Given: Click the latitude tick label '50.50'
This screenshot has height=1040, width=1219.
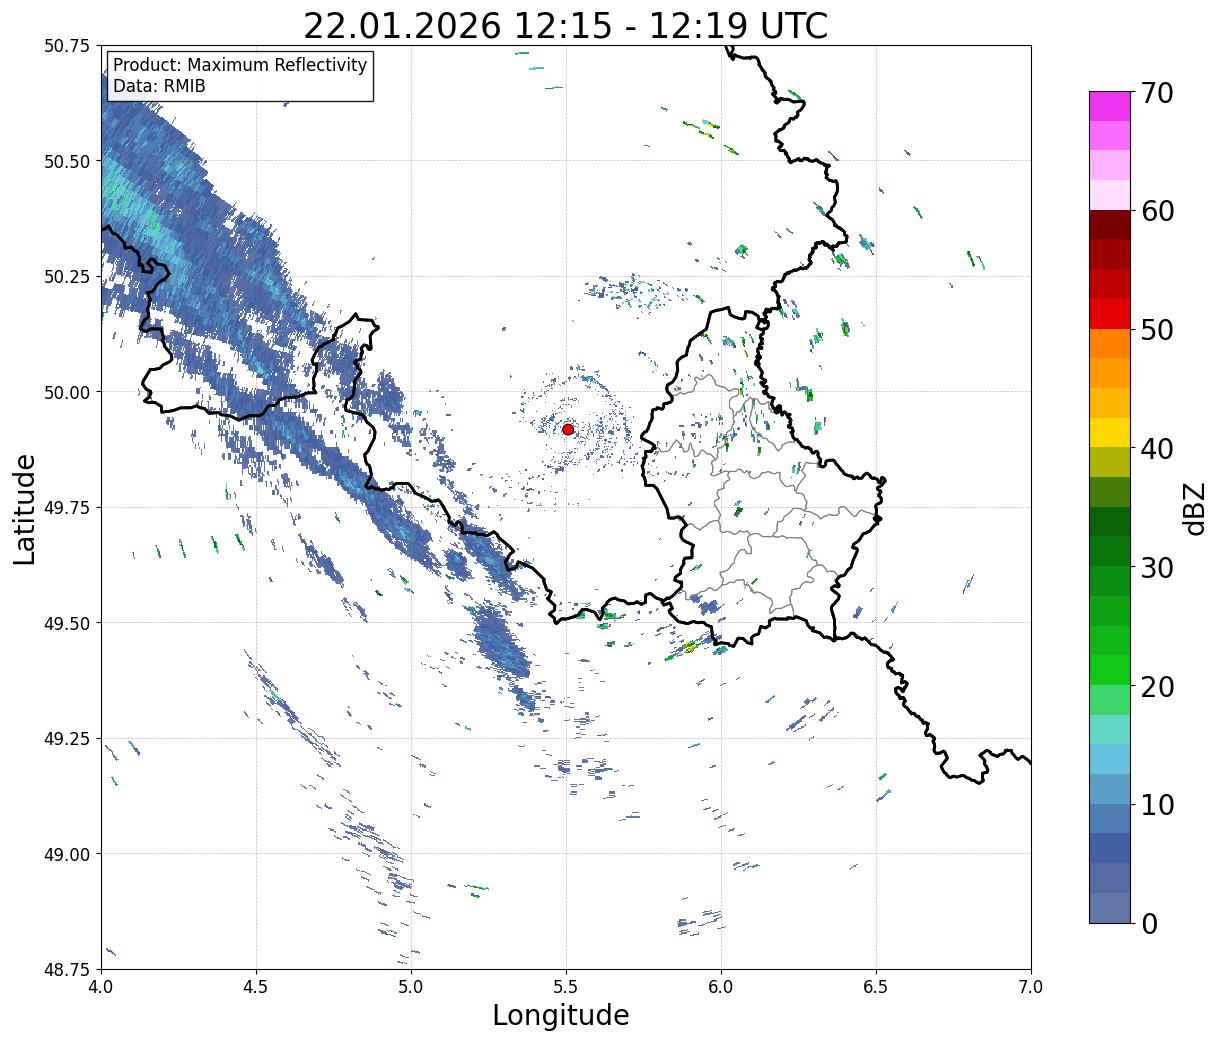Looking at the screenshot, I should coord(67,161).
